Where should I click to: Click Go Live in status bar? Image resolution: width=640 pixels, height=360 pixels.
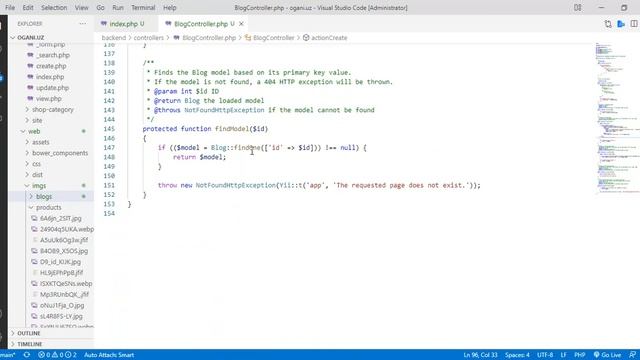[x=607, y=355]
